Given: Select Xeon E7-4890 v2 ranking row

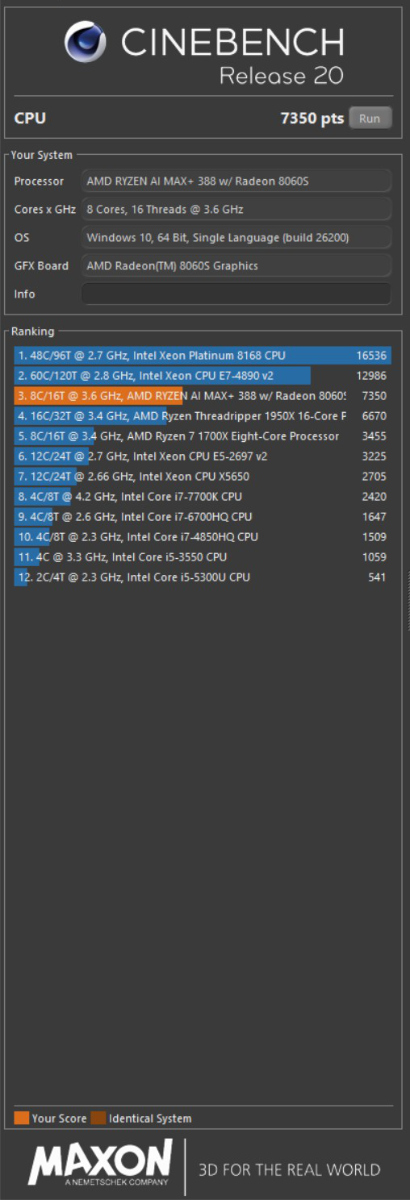Looking at the screenshot, I should point(202,376).
